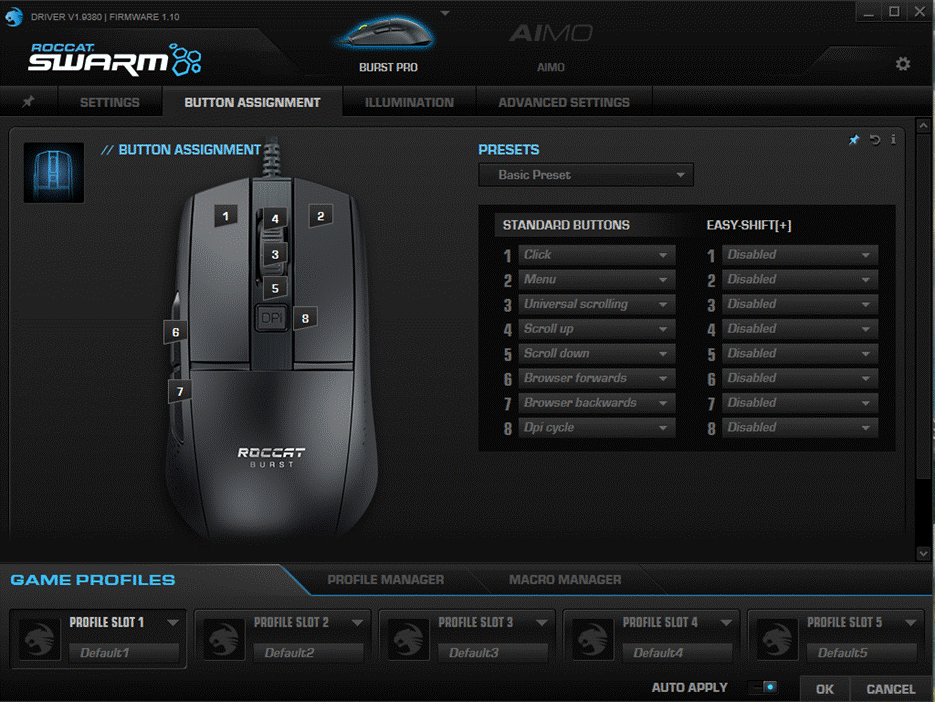Open the Universal scrolling dropdown
935x702 pixels.
(x=596, y=304)
